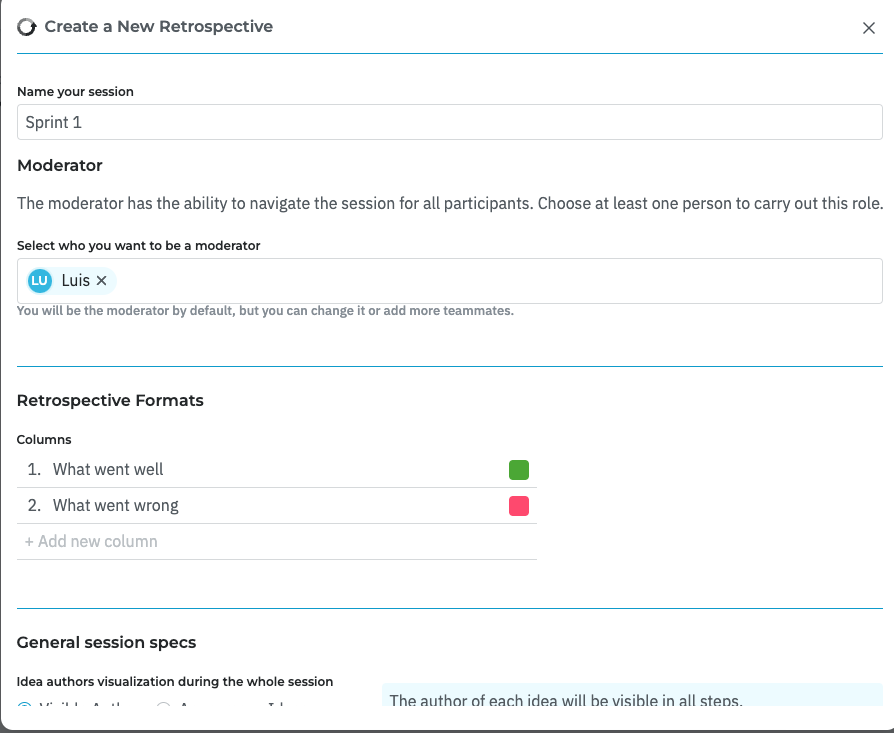
Task: Open the column one title for editing
Action: click(109, 469)
